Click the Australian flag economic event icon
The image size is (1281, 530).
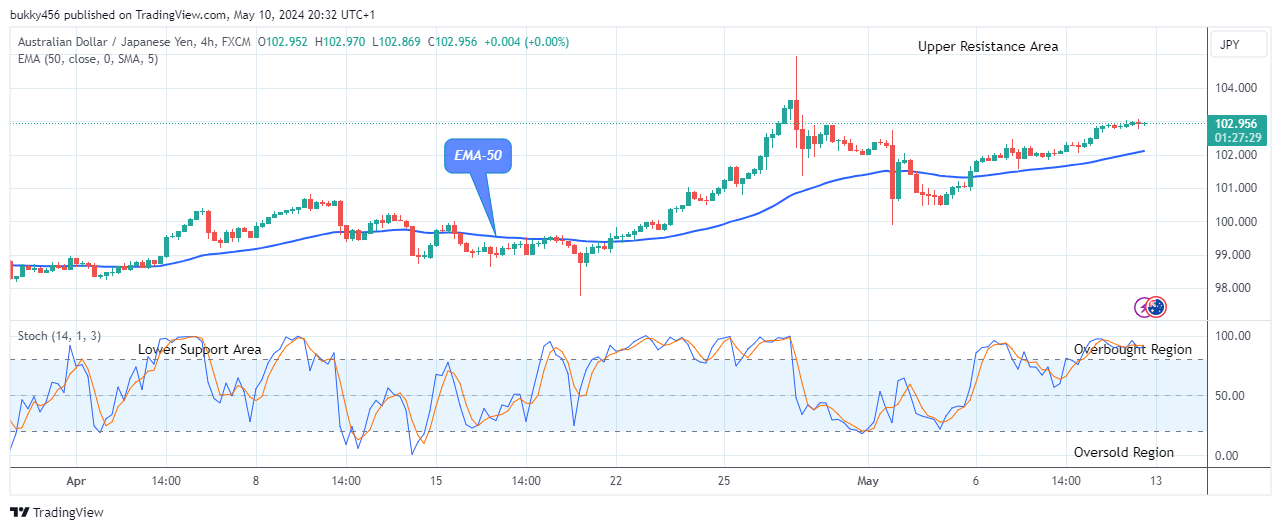pyautogui.click(x=1157, y=307)
